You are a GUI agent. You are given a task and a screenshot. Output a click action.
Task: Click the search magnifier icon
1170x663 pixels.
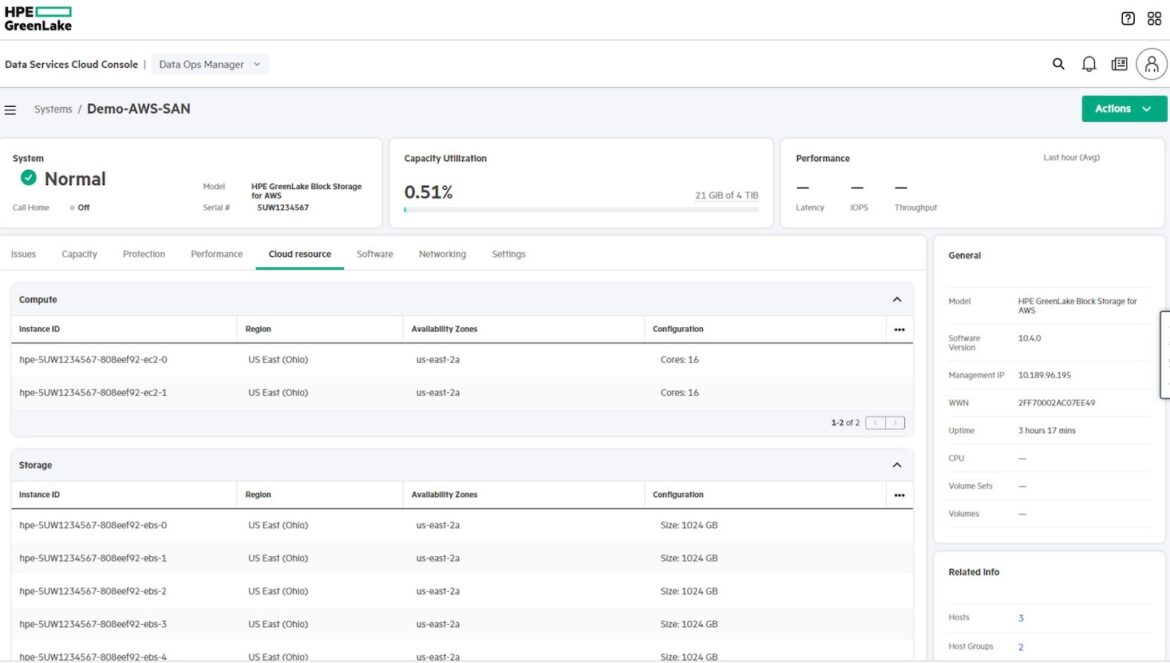coord(1058,64)
